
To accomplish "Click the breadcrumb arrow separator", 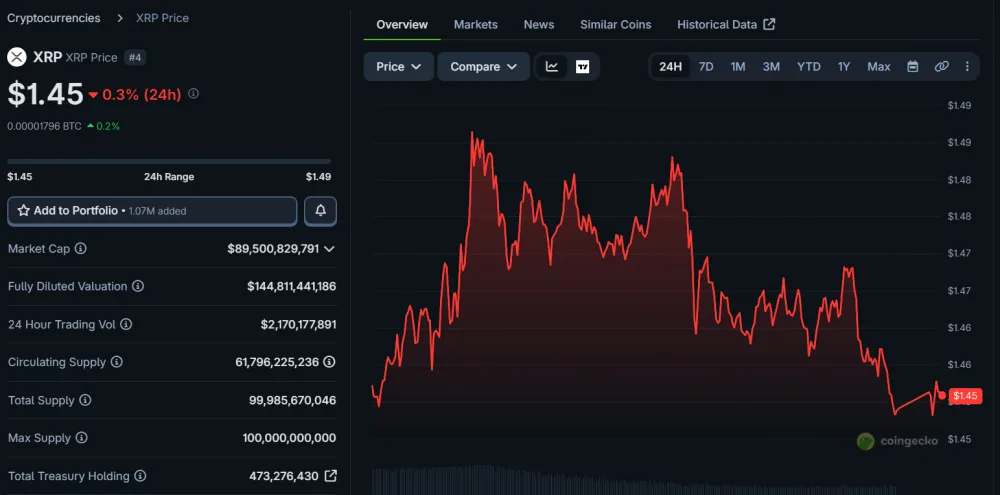I will [x=119, y=18].
